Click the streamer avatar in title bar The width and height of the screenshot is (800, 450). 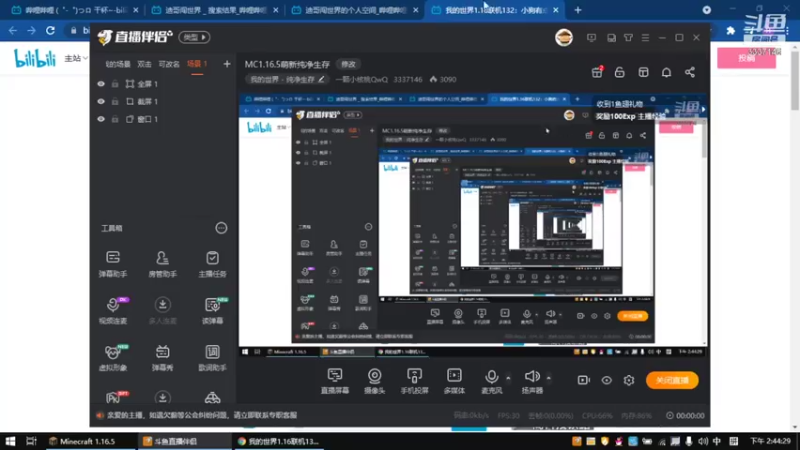click(x=564, y=38)
